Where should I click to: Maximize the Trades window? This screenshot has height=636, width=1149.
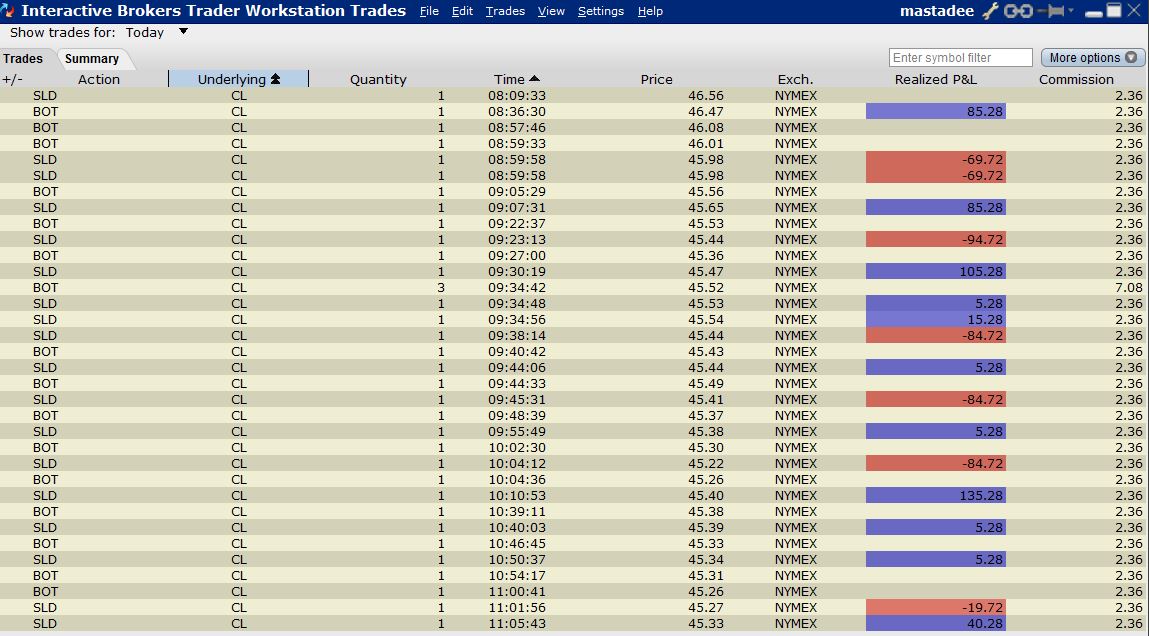(x=1115, y=10)
